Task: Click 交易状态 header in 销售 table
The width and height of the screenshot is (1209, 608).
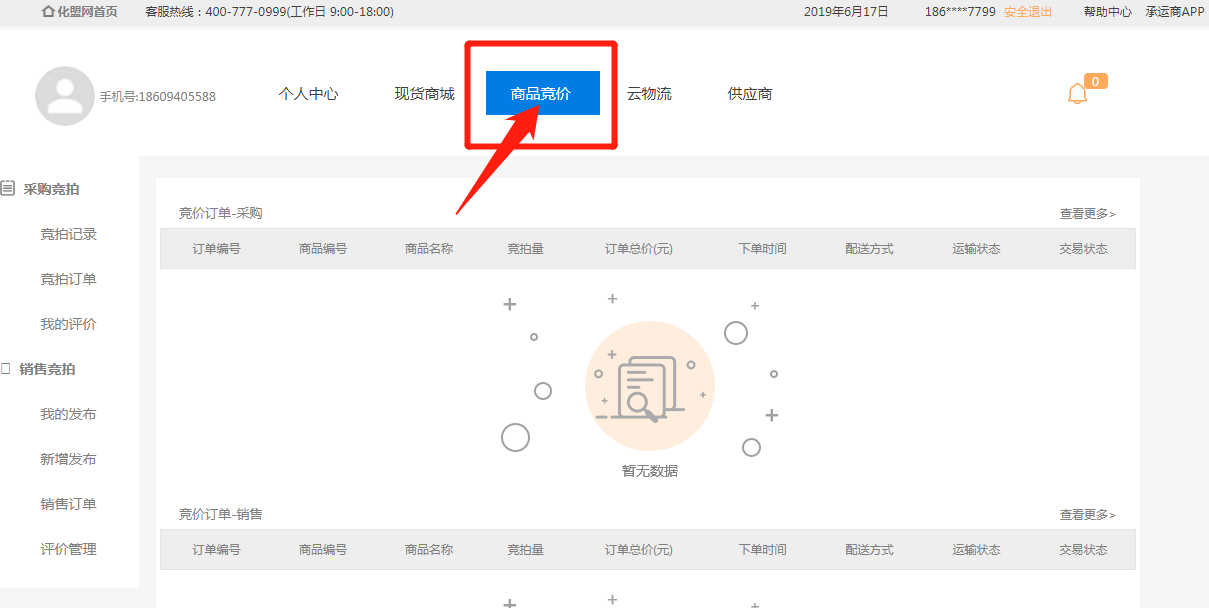Action: click(x=1084, y=550)
